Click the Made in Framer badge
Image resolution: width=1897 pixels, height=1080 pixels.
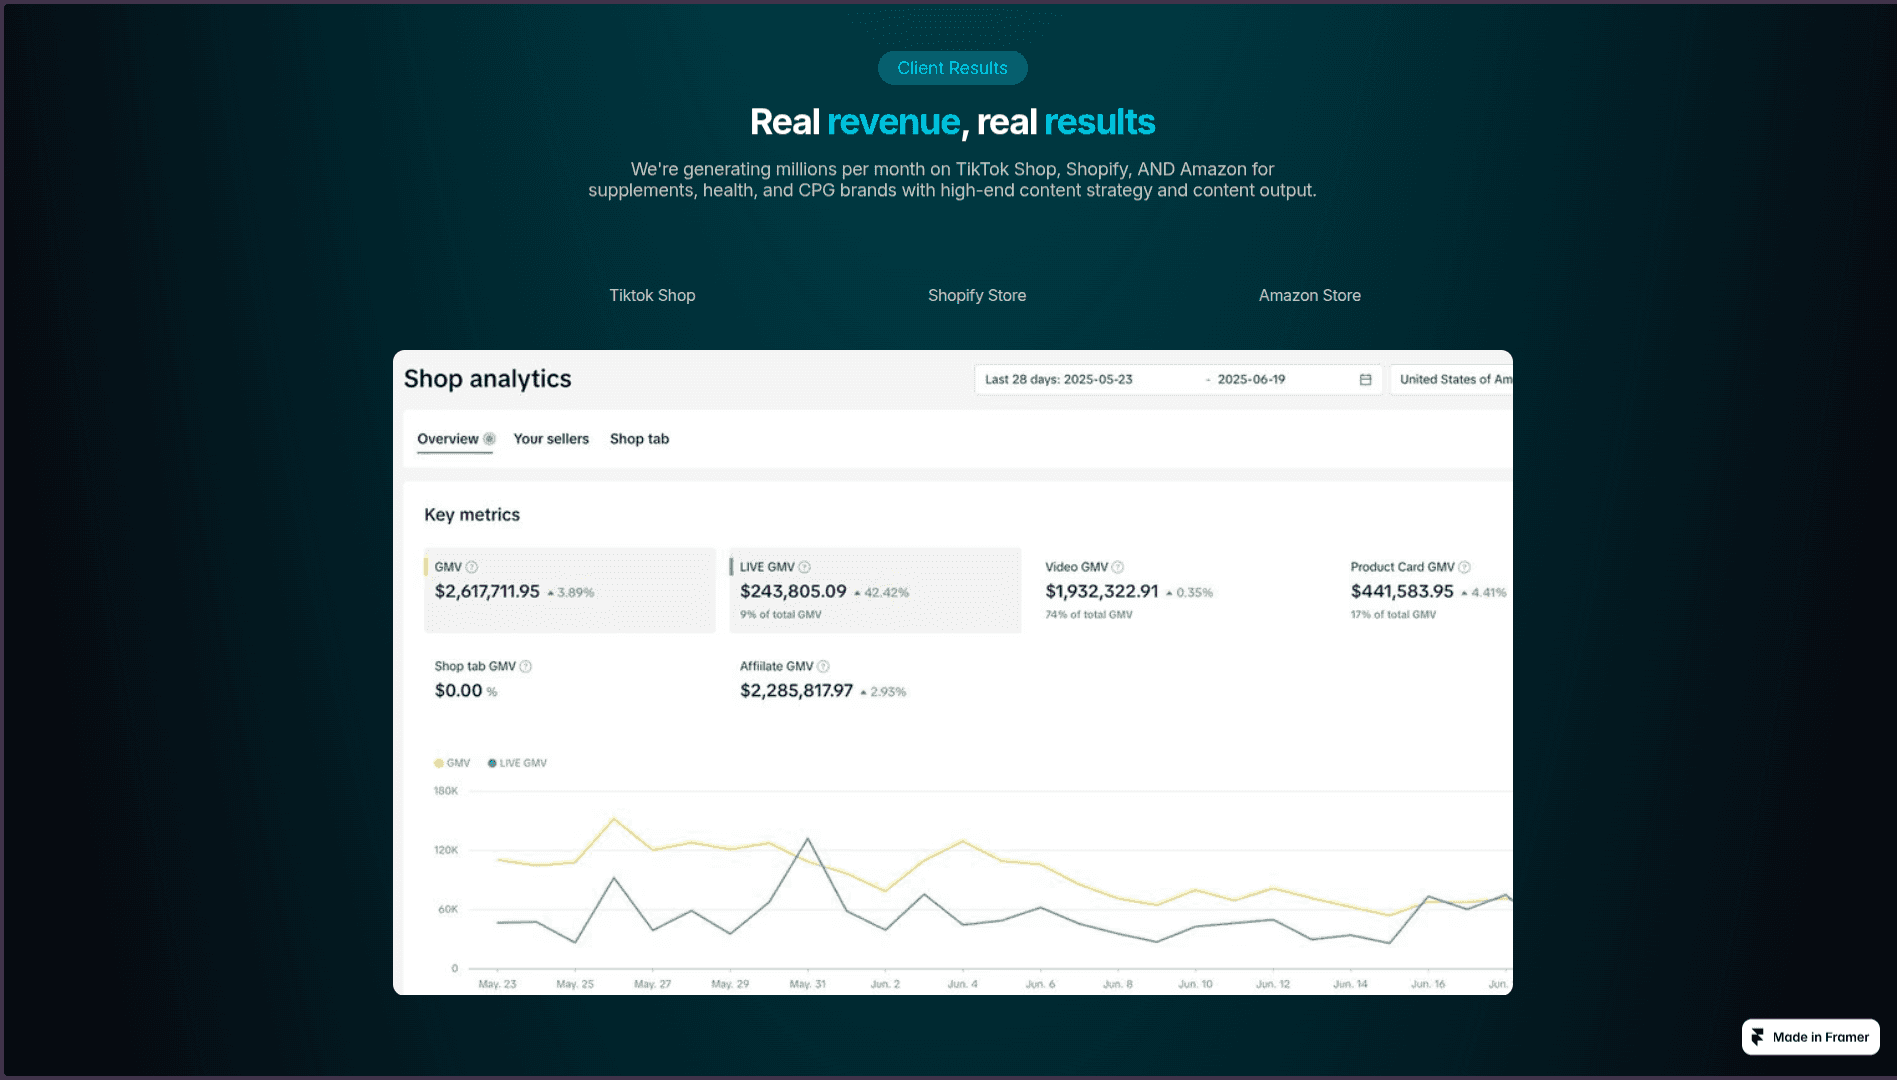[x=1810, y=1037]
